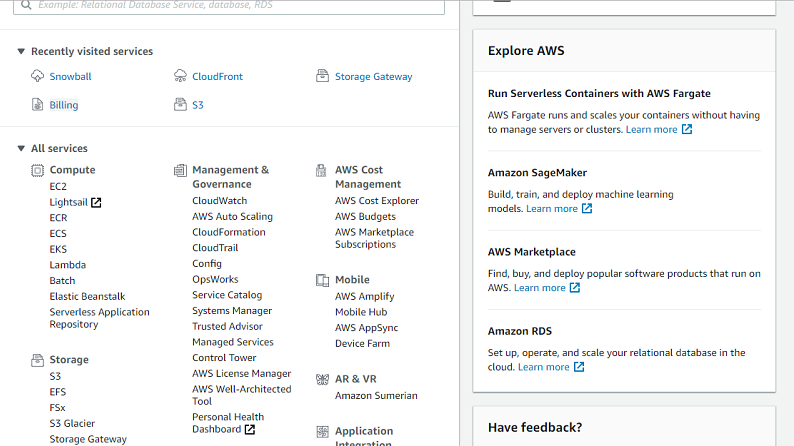Click the AR & VR category icon
794x446 pixels.
pos(323,380)
